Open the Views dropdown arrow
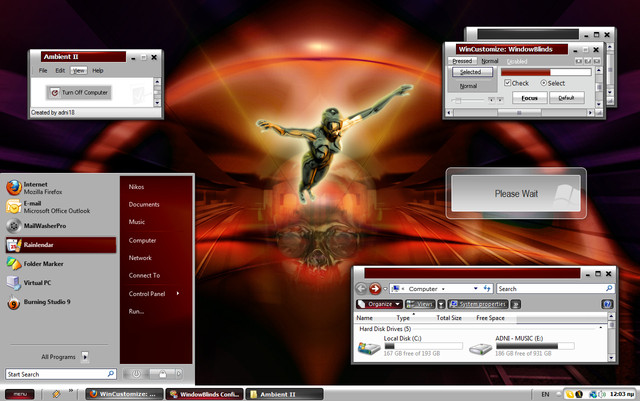Viewport: 640px width, 401px height. 441,304
